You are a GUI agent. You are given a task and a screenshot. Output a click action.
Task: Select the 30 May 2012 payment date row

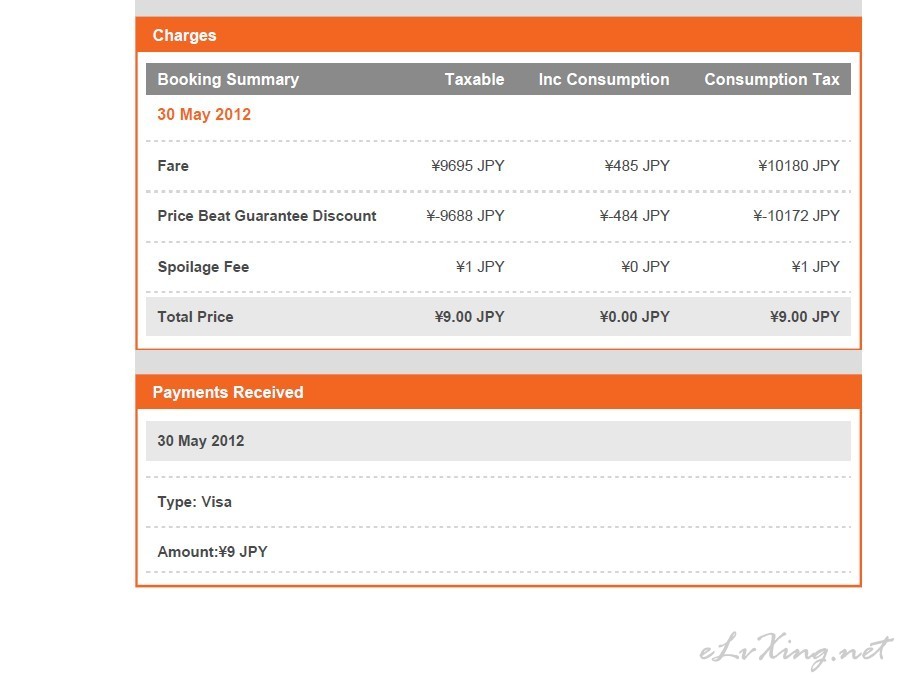(x=498, y=441)
